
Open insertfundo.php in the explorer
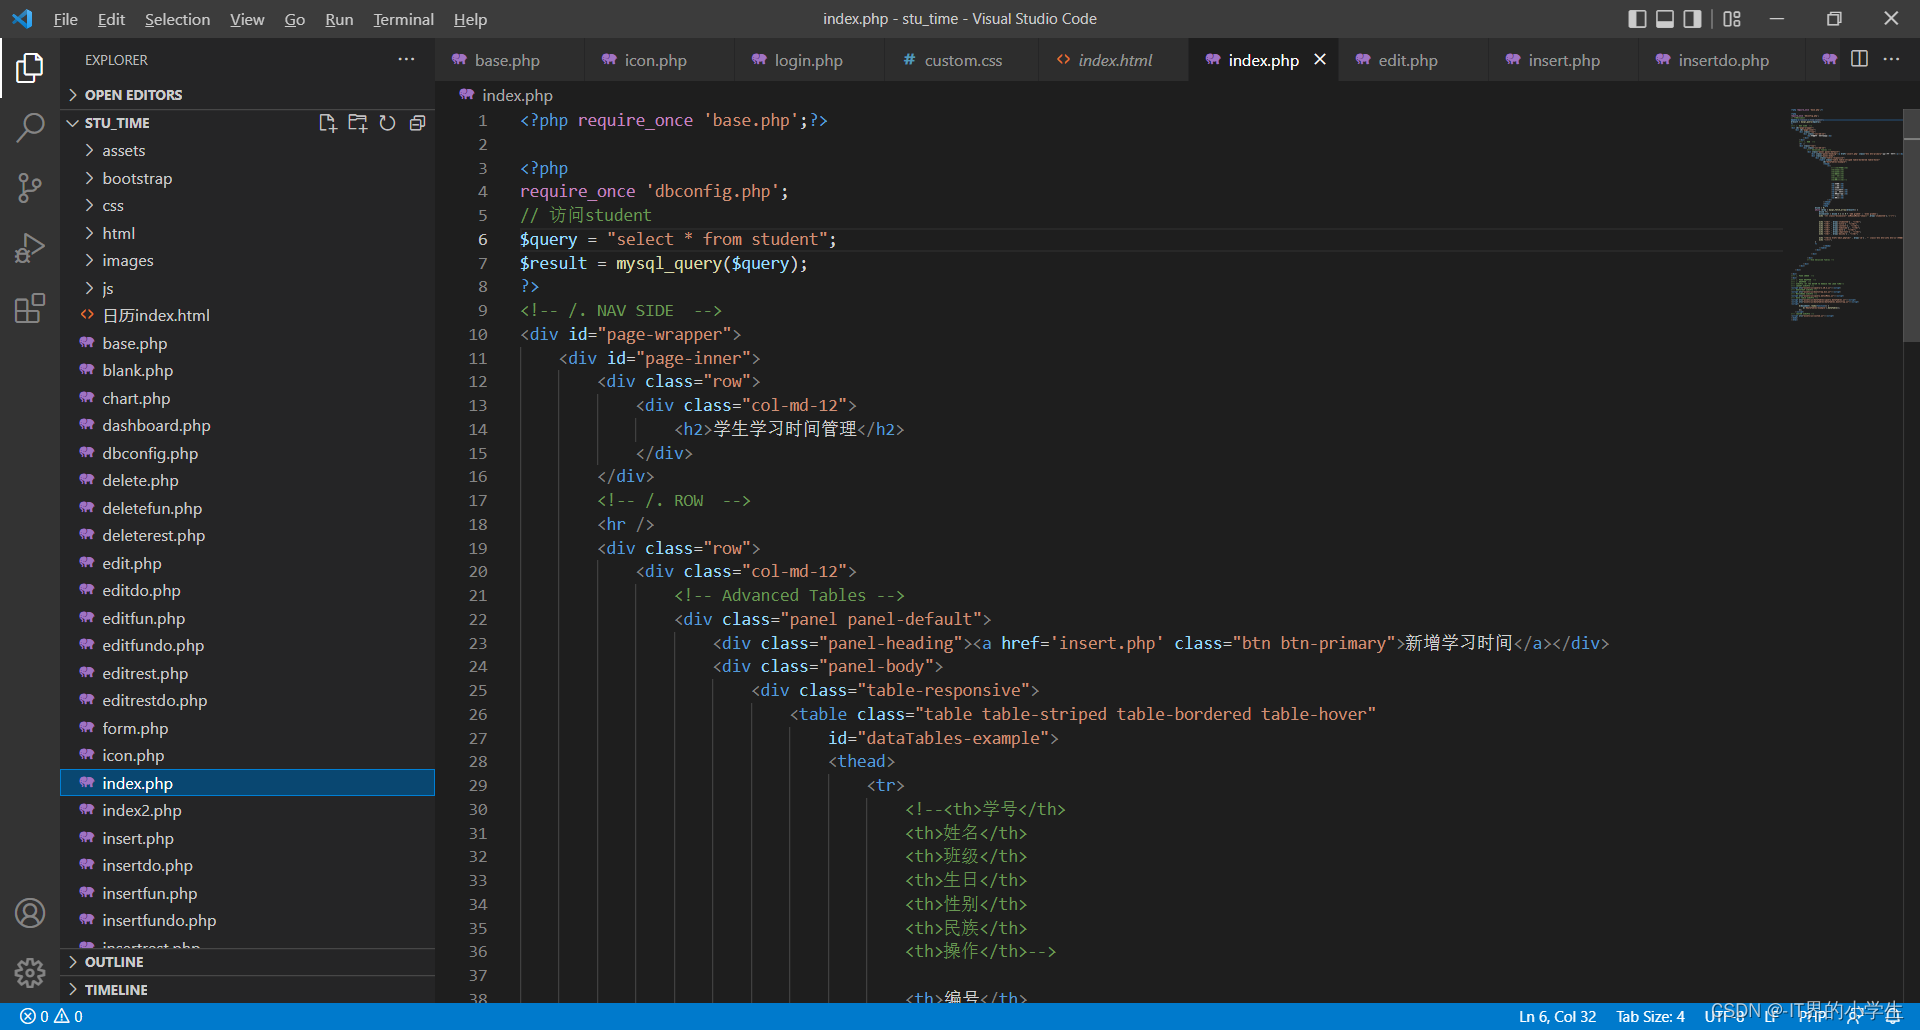click(248, 921)
